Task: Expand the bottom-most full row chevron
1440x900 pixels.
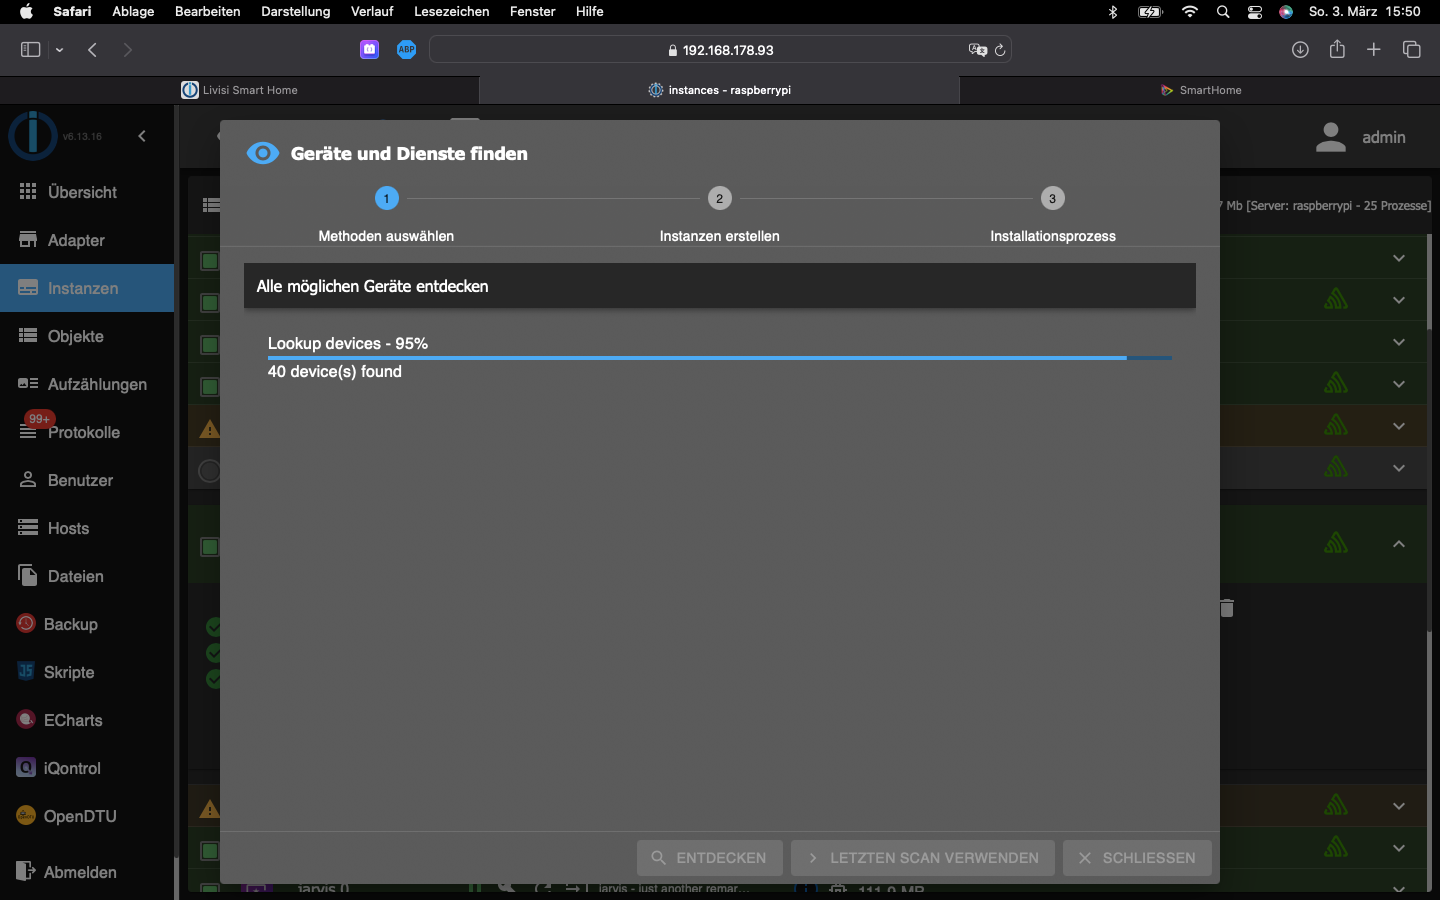Action: pos(1399,848)
